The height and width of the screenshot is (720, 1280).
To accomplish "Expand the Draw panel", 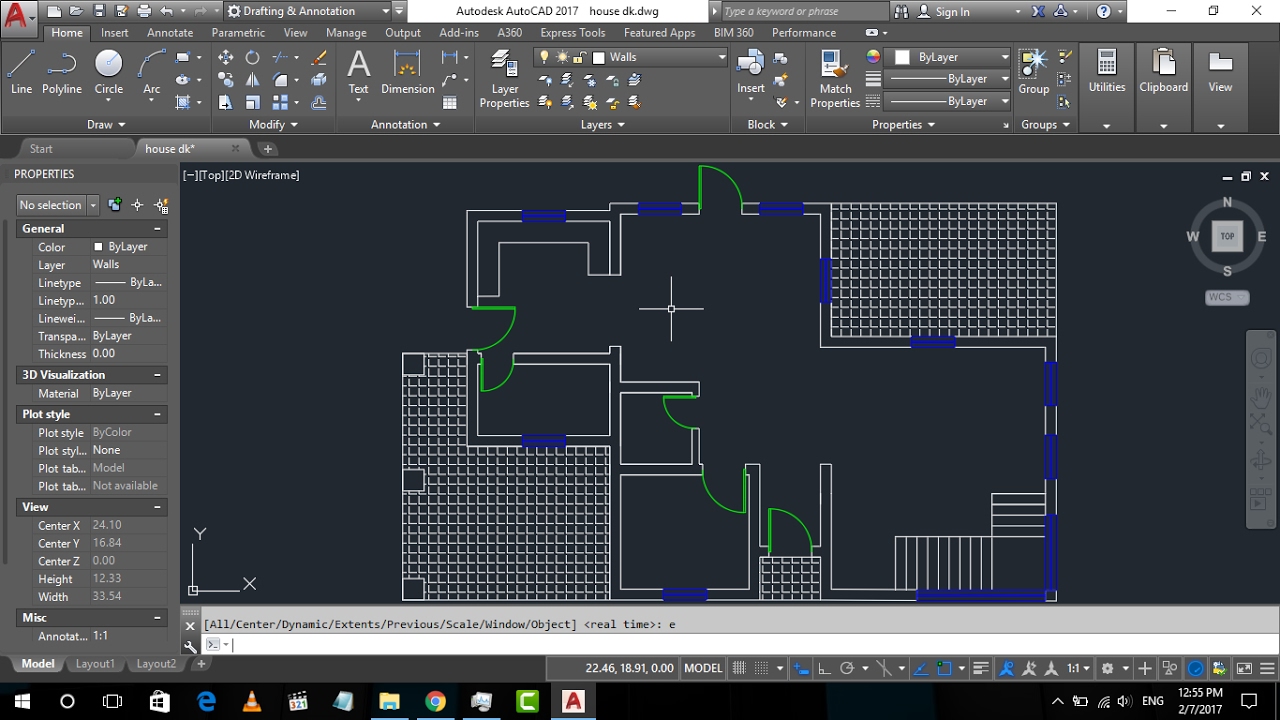I will point(106,125).
